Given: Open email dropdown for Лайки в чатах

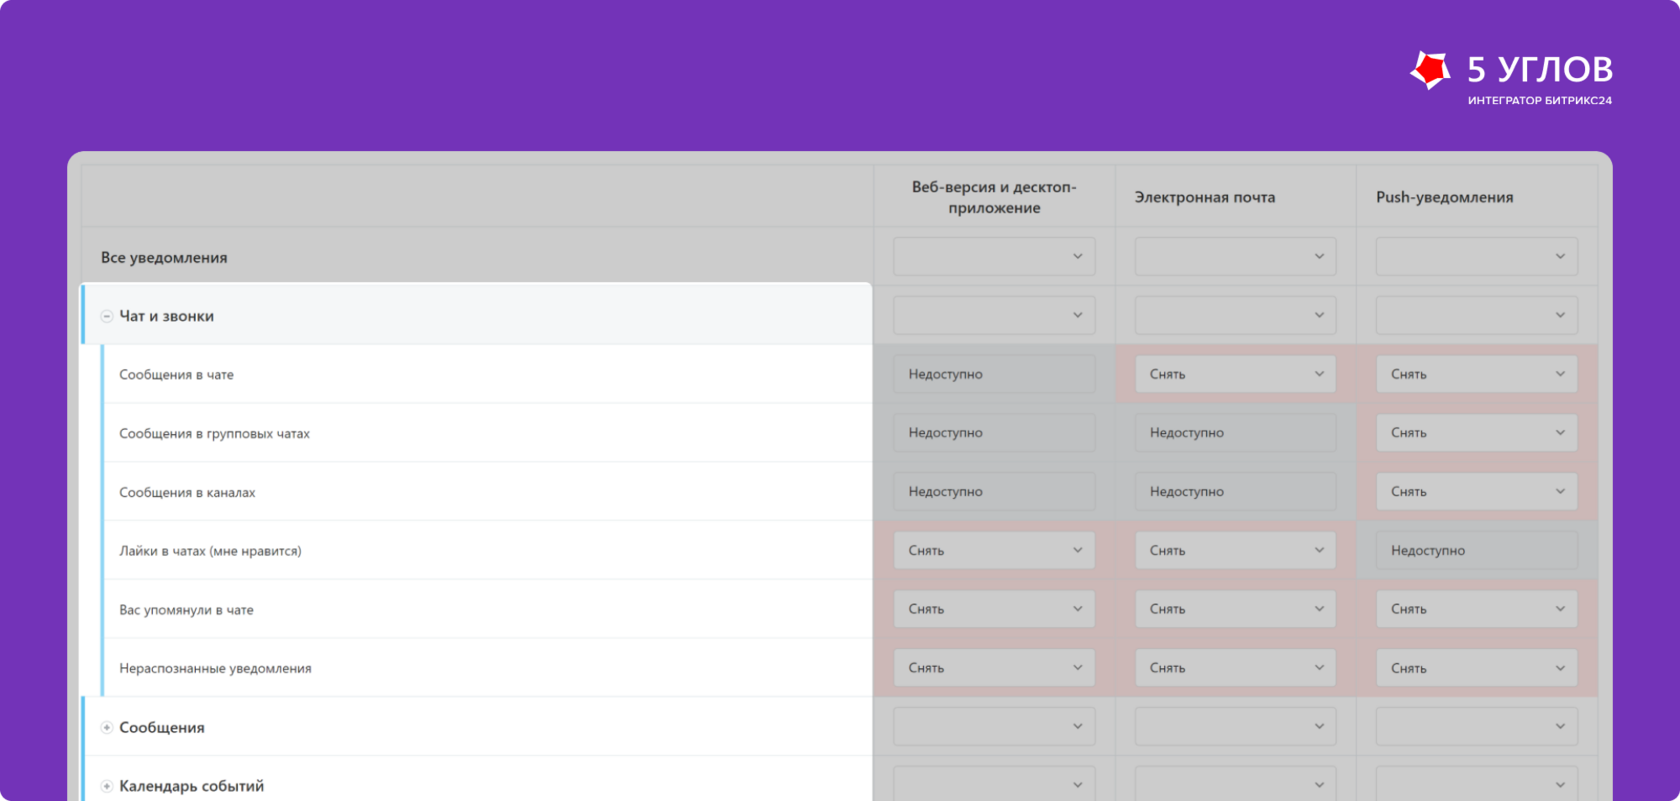Looking at the screenshot, I should coord(1235,550).
